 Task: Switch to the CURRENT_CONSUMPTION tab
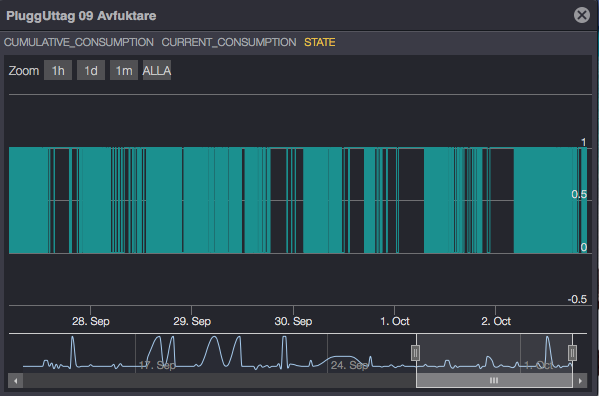[229, 42]
